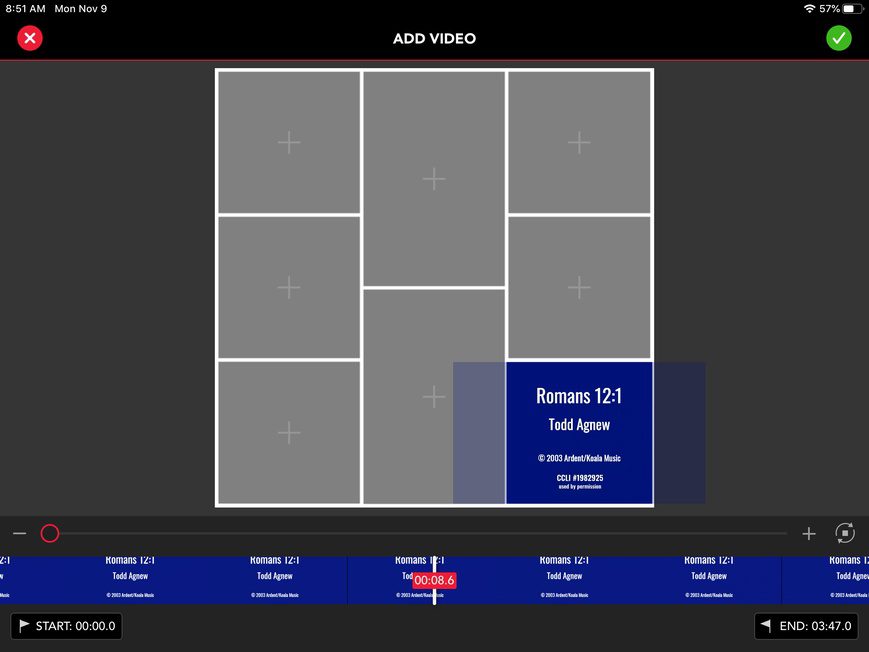Add media to the top-right empty grid cell

coord(579,142)
